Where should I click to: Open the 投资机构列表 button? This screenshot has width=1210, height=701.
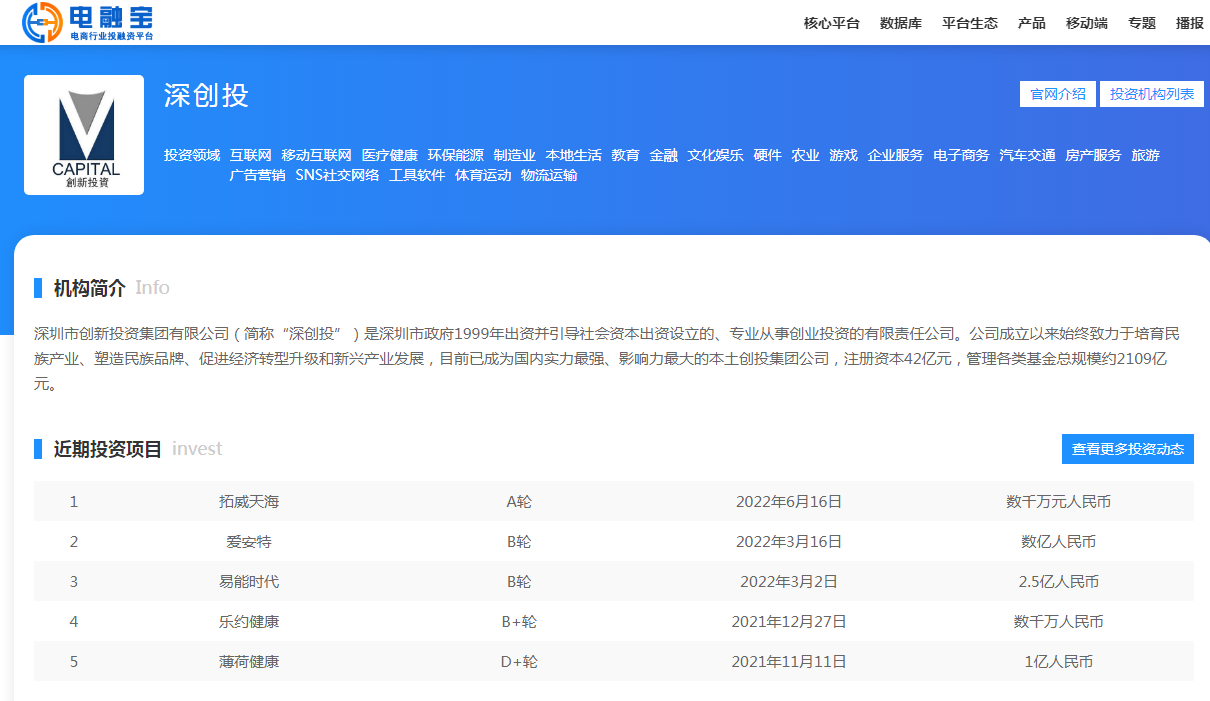coord(1152,94)
